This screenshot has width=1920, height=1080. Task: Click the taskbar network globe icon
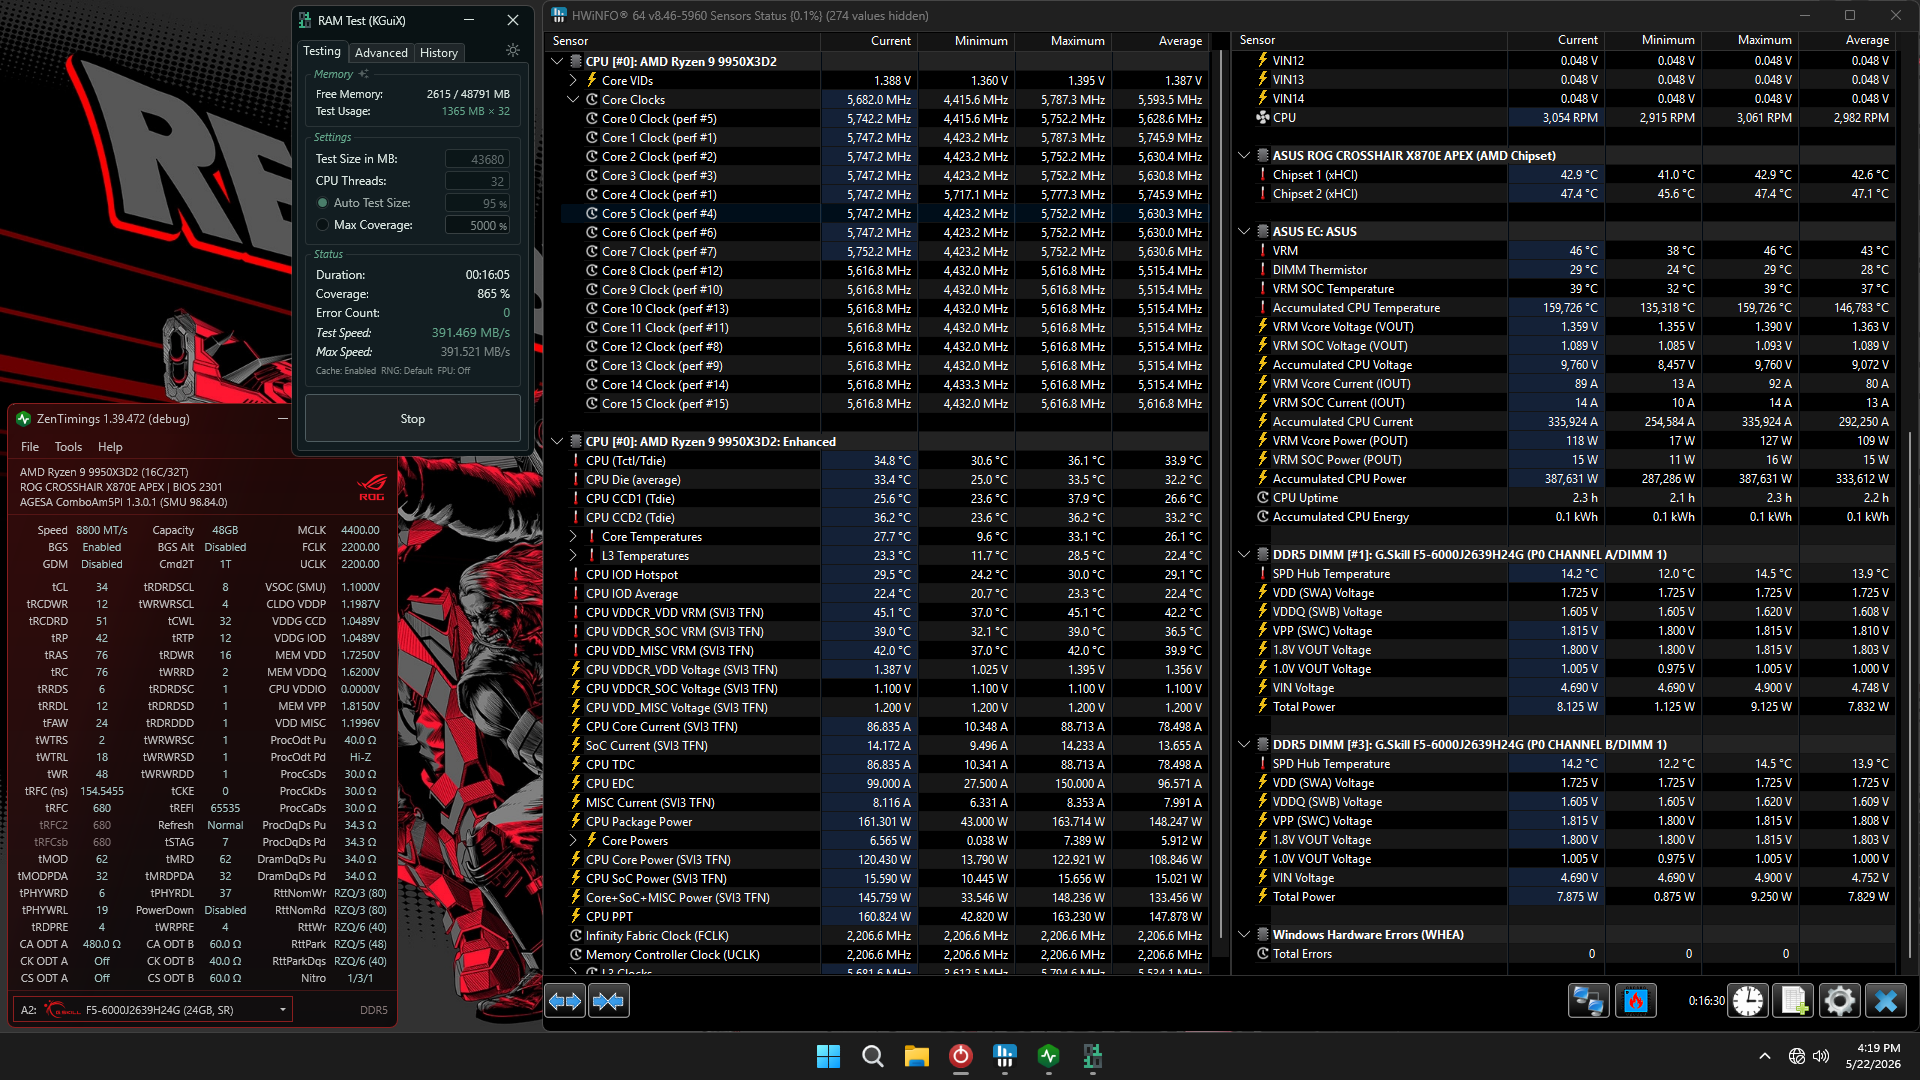coord(1797,1056)
